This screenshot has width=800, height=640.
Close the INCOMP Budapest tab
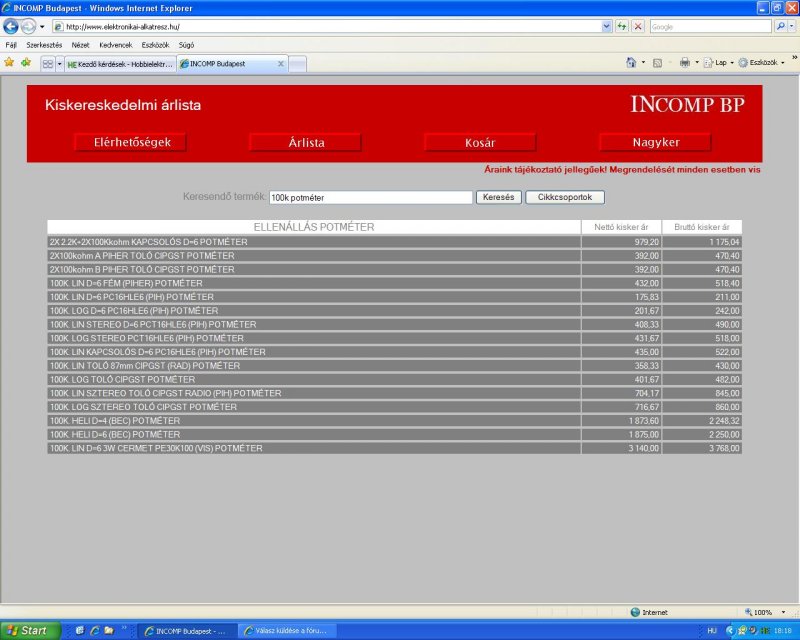pos(281,64)
